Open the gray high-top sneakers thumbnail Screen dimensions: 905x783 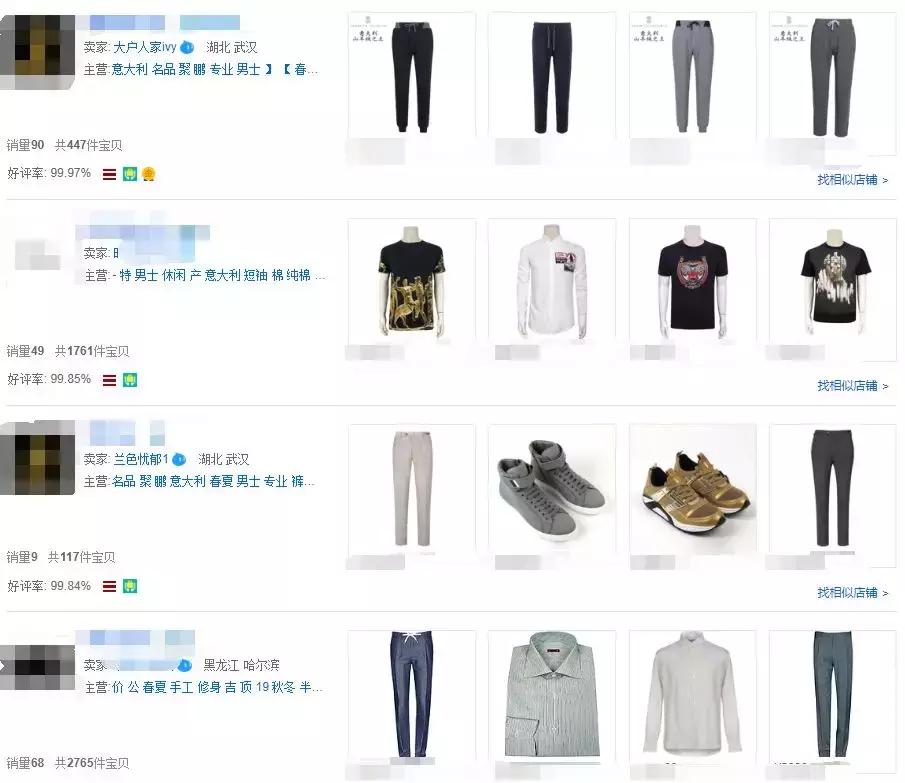click(x=552, y=488)
